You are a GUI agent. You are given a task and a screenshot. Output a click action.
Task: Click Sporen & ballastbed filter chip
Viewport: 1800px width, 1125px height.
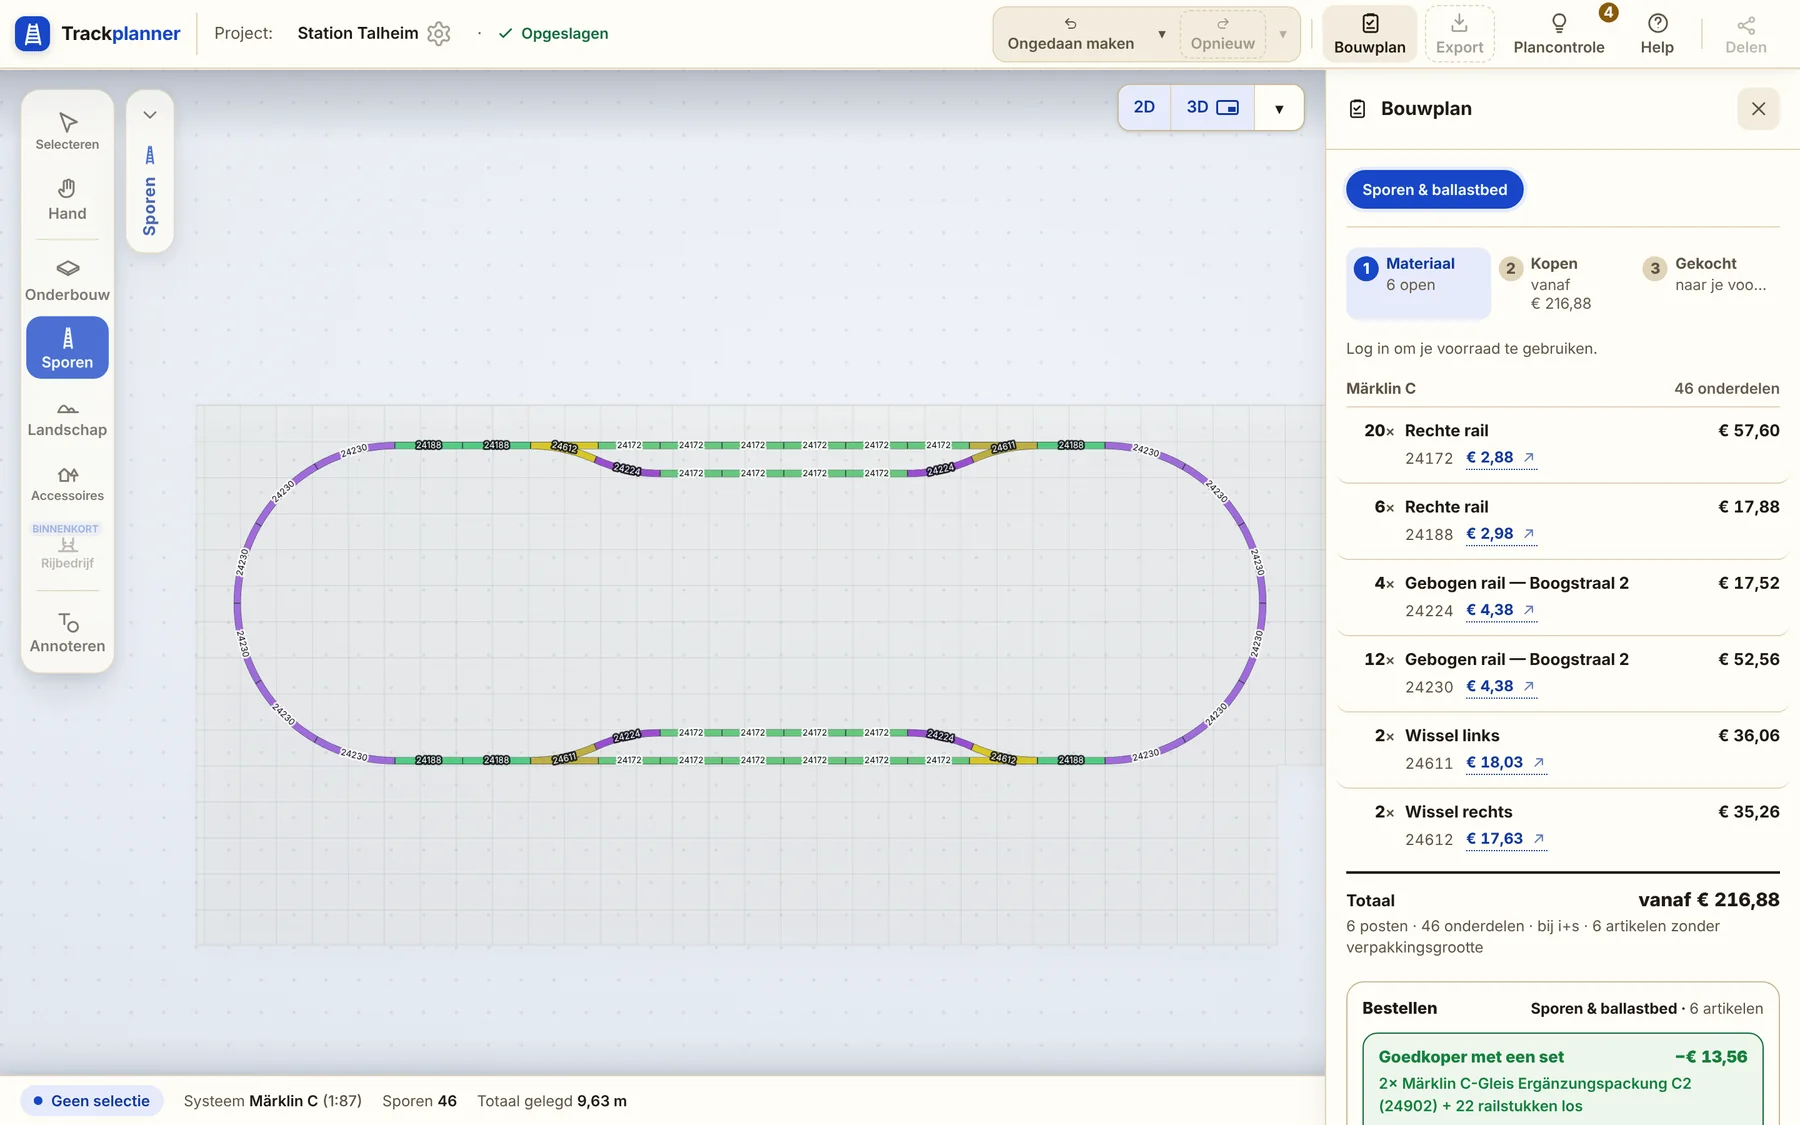click(x=1434, y=190)
